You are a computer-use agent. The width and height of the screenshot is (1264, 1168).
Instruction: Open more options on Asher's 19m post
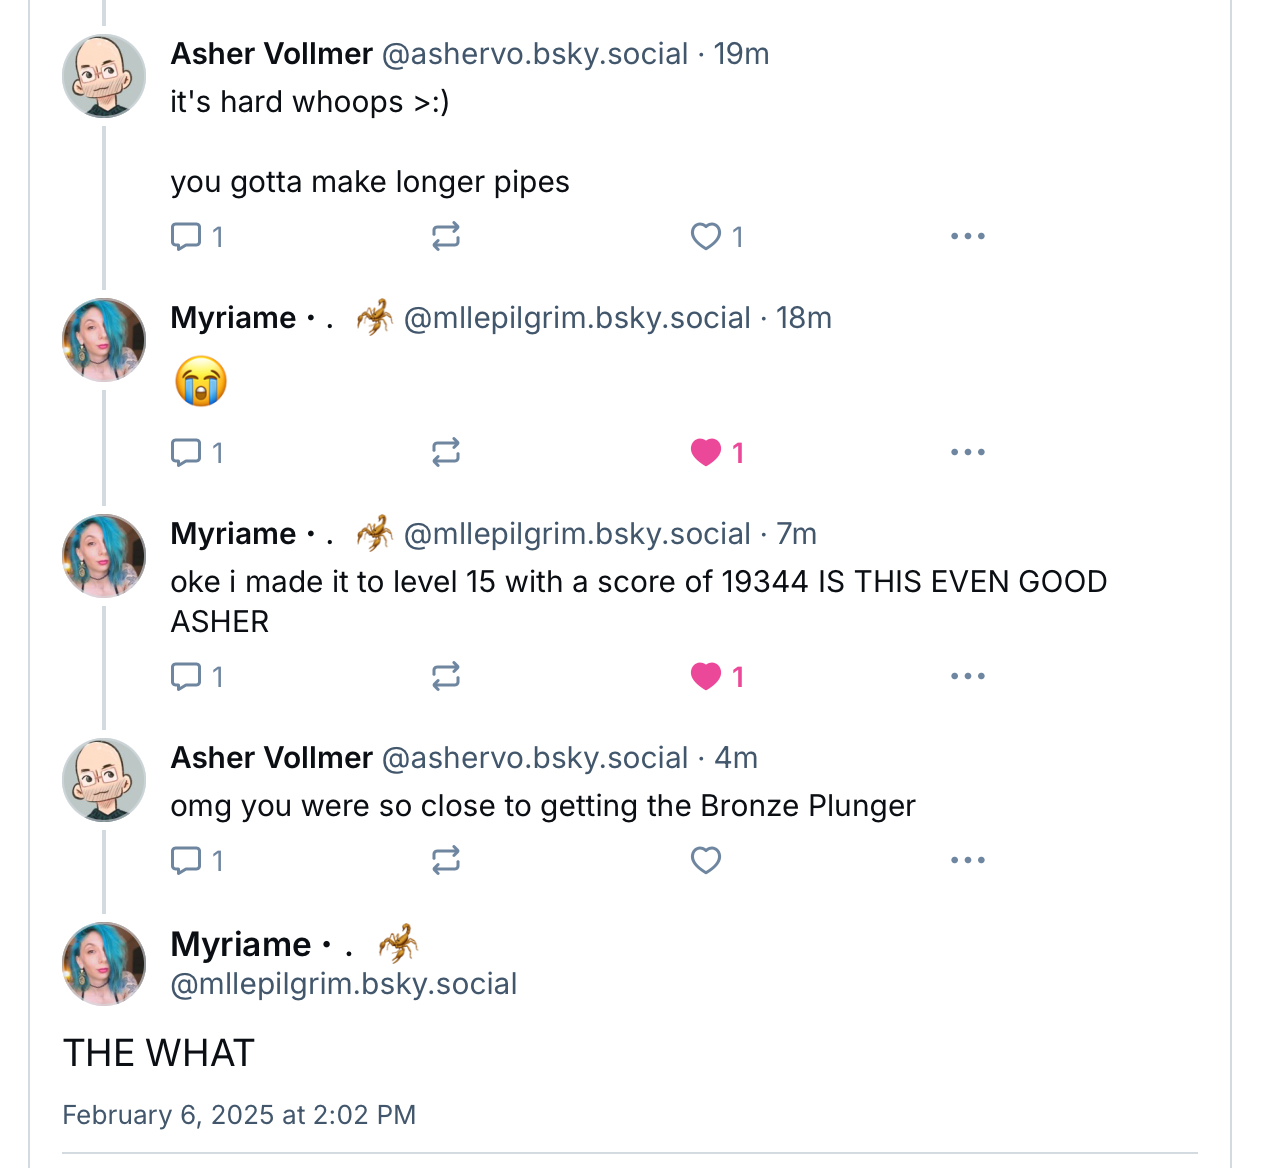point(968,237)
